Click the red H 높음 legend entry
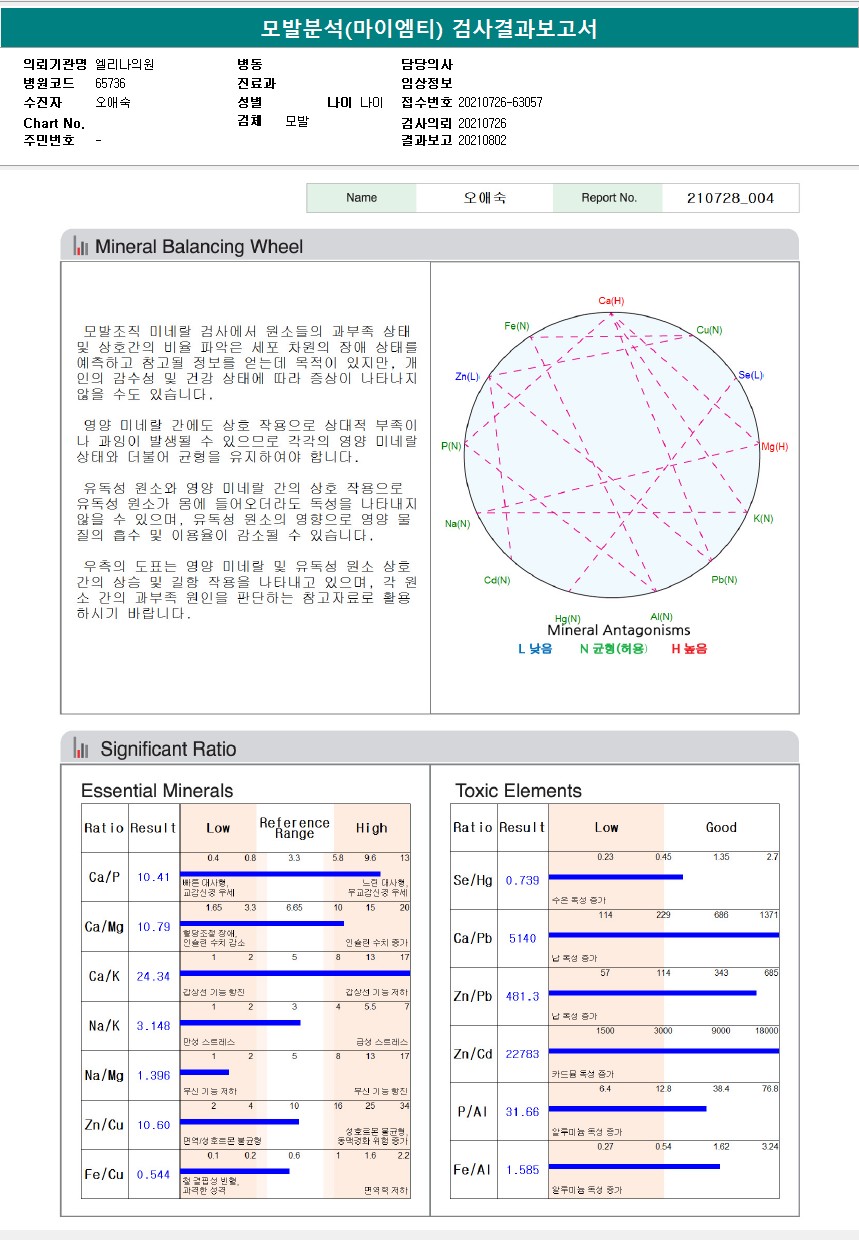859x1240 pixels. pos(689,649)
